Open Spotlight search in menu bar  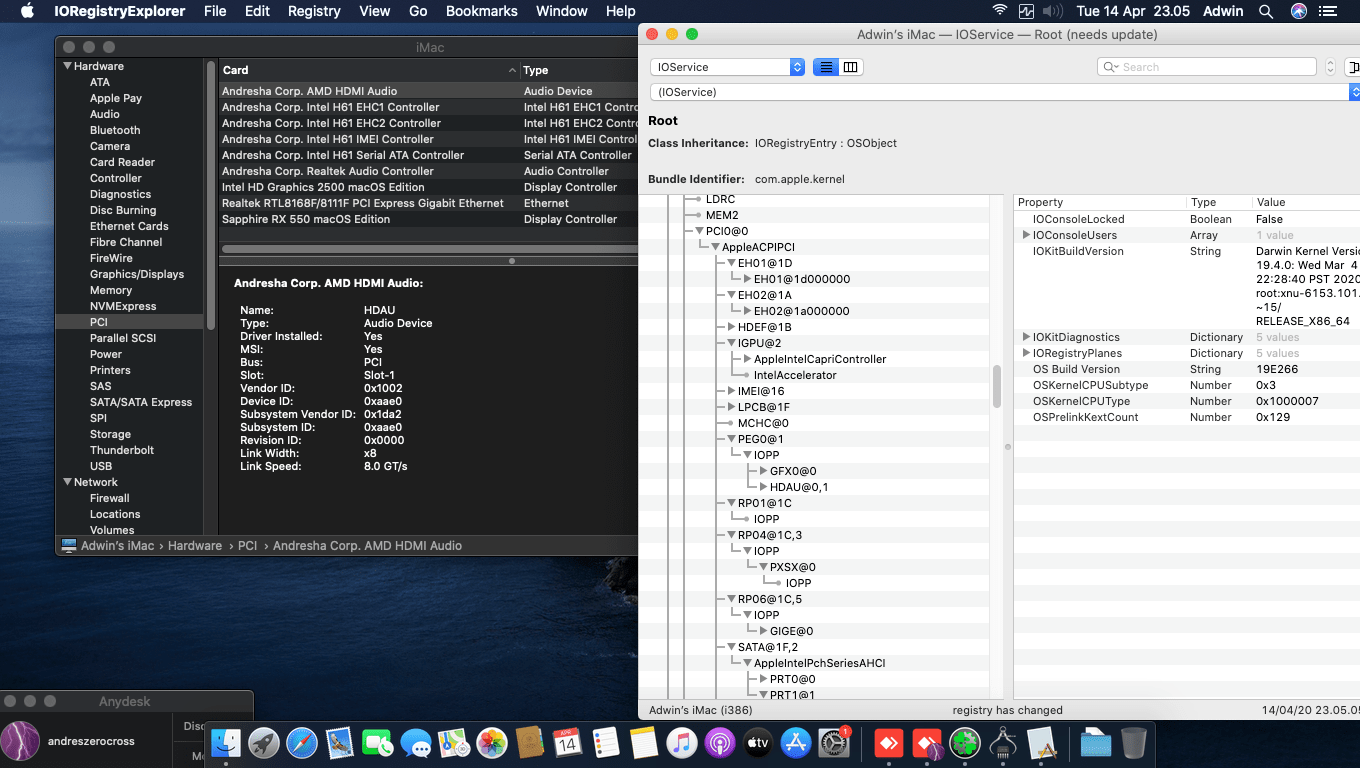pos(1266,11)
